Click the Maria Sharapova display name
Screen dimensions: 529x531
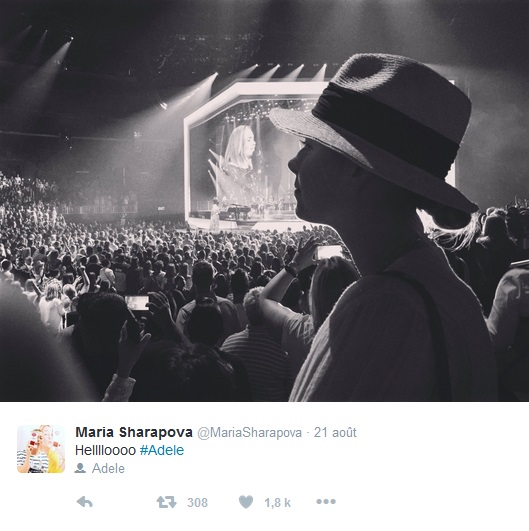134,432
